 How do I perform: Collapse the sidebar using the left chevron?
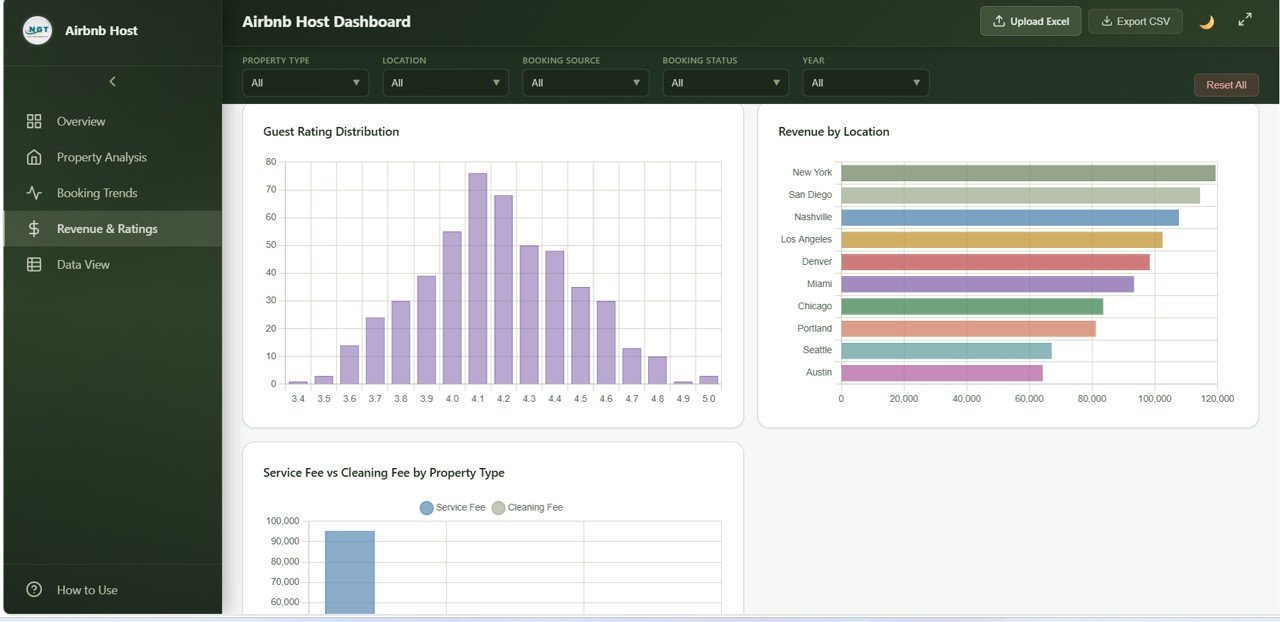(112, 82)
